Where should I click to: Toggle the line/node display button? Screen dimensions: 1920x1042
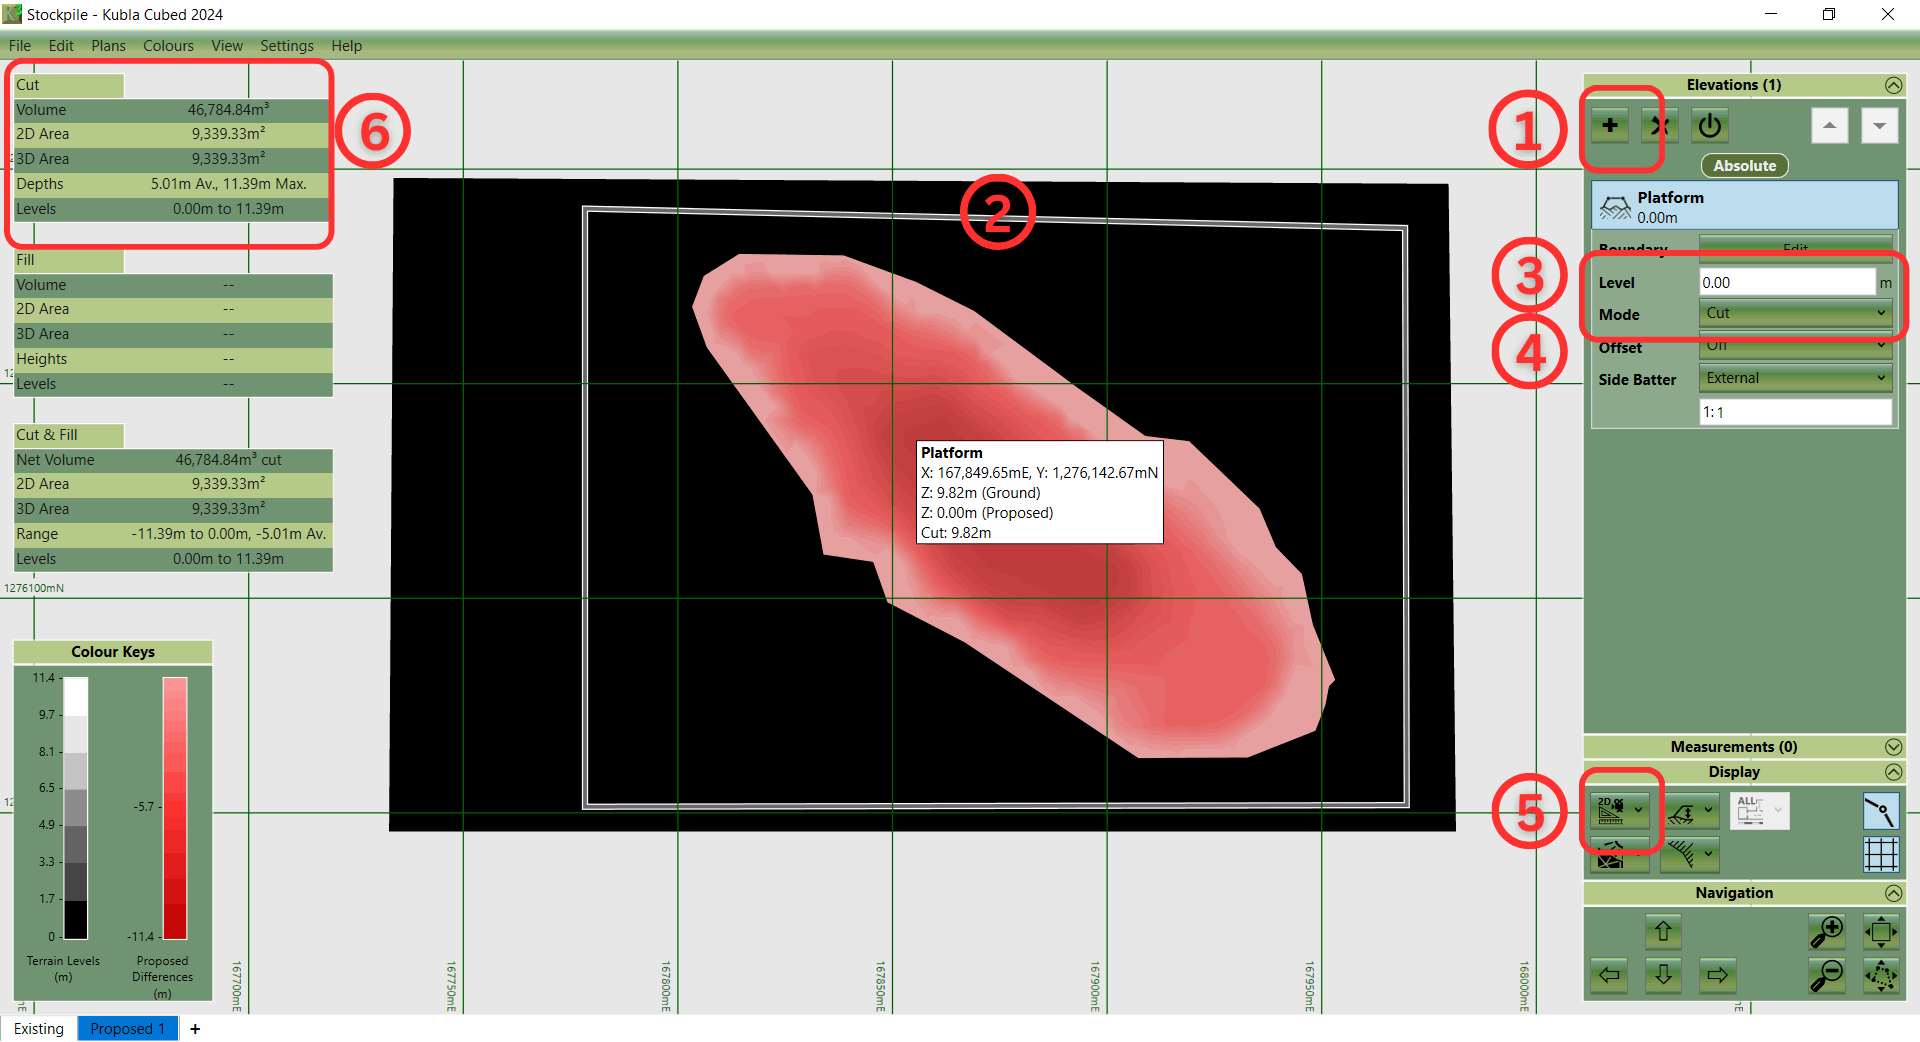click(1881, 811)
